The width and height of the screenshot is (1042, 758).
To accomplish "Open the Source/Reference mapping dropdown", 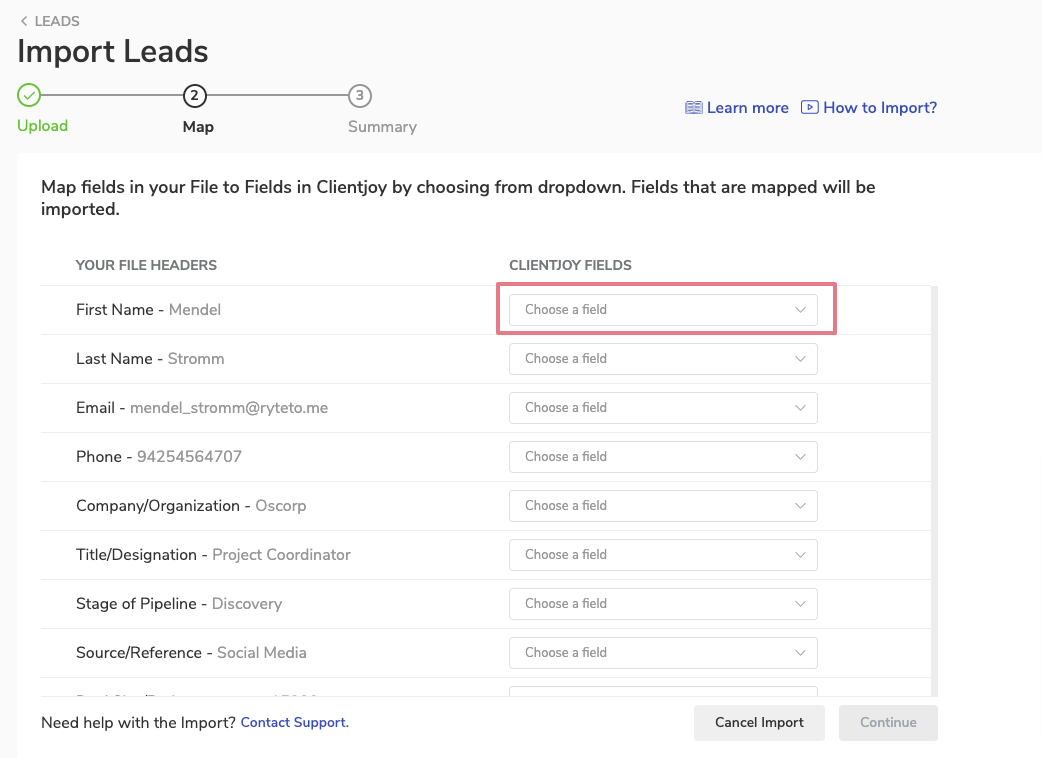I will point(663,653).
